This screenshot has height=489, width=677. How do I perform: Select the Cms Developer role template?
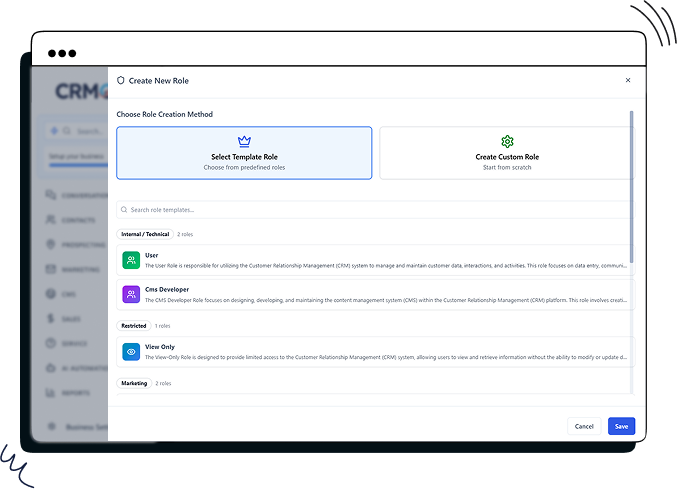375,294
